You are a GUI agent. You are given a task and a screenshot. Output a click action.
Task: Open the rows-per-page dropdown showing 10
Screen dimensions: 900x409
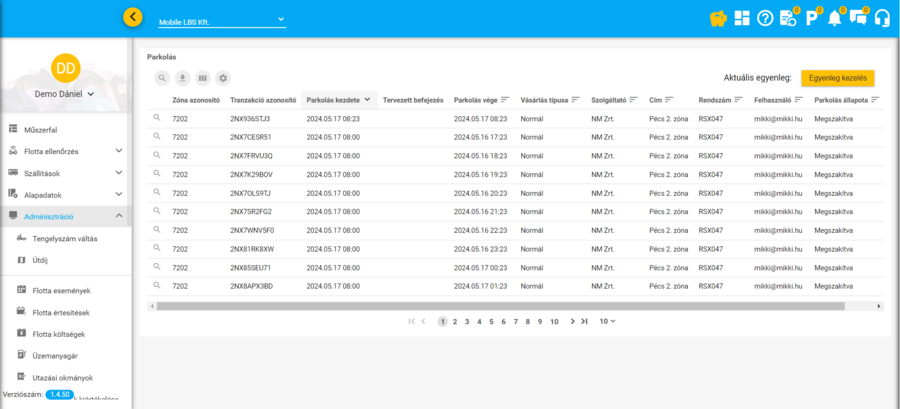607,321
